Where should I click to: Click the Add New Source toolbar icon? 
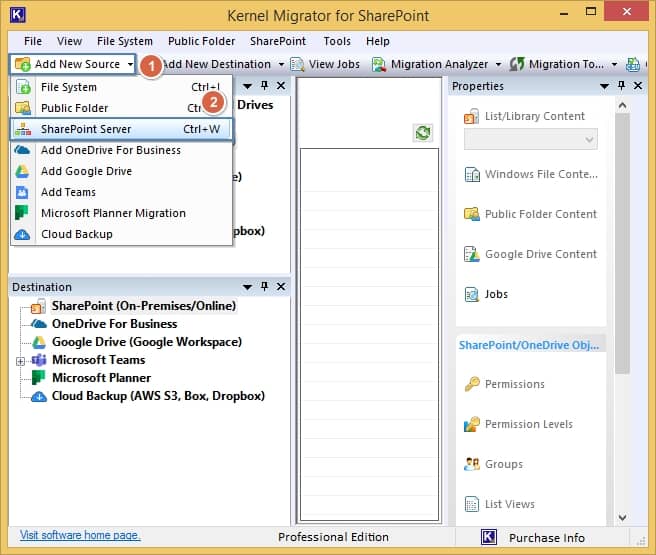coord(23,64)
